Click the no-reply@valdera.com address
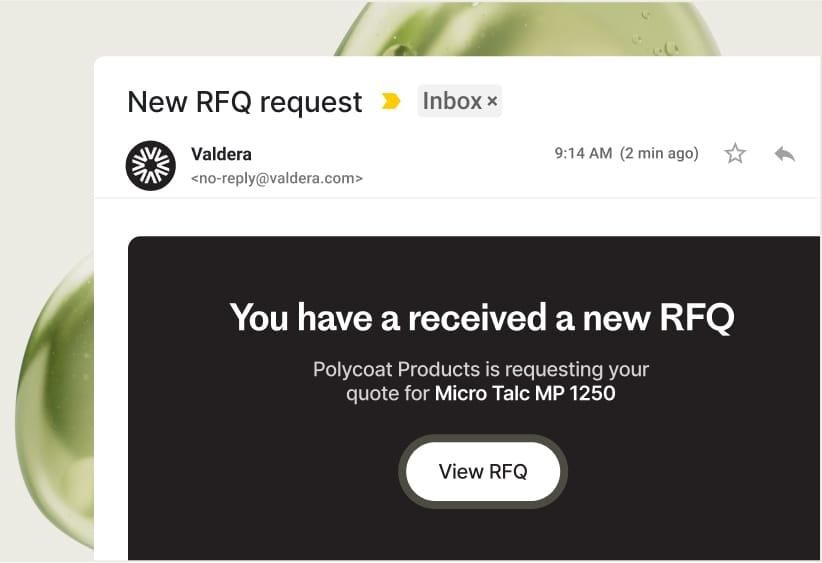This screenshot has height=563, width=822. coord(276,179)
